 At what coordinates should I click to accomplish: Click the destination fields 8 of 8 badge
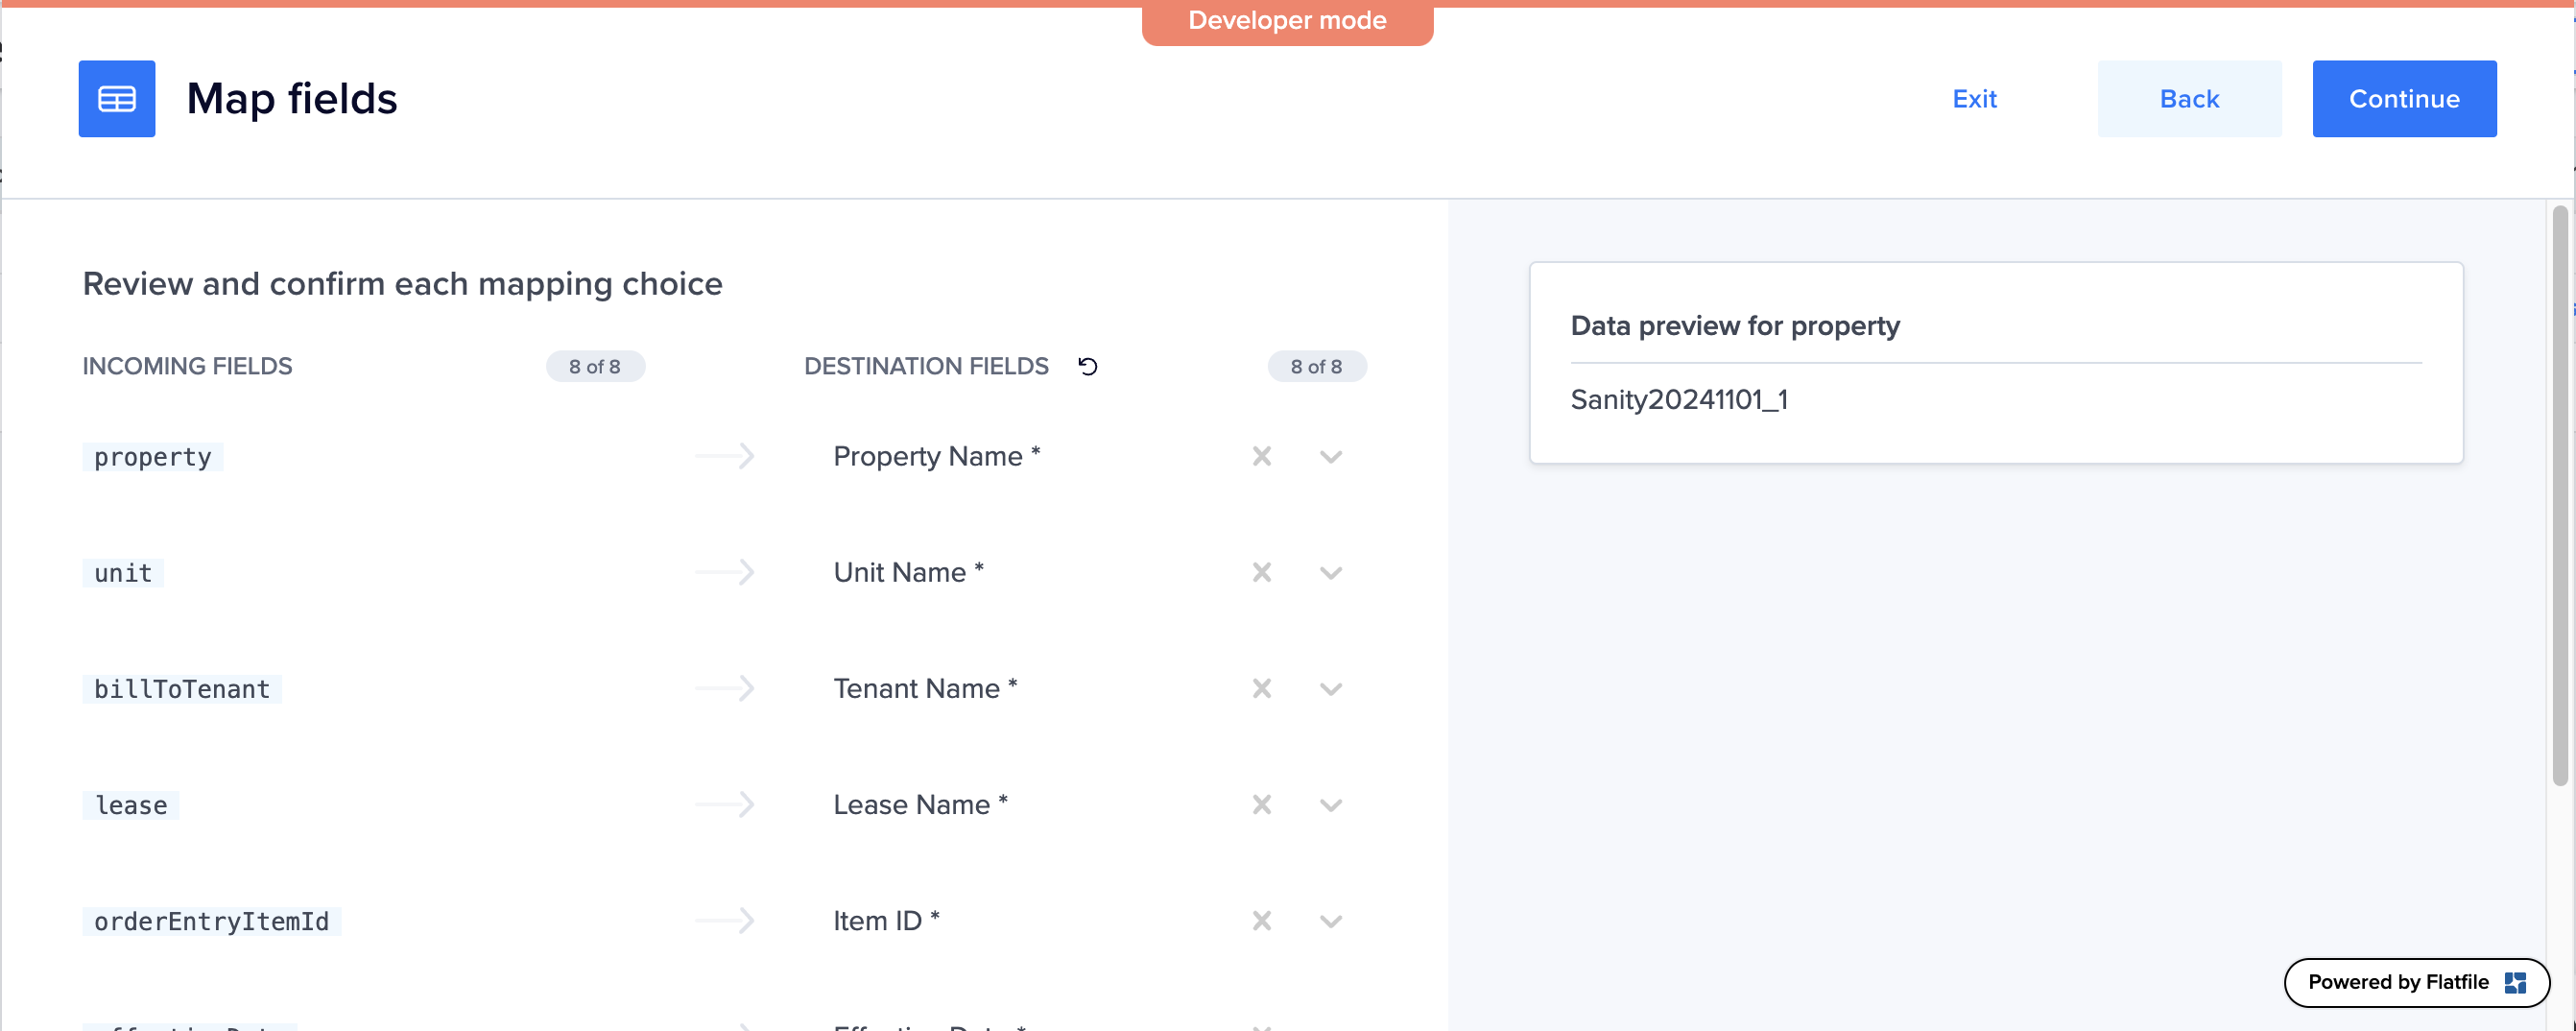click(x=1317, y=367)
